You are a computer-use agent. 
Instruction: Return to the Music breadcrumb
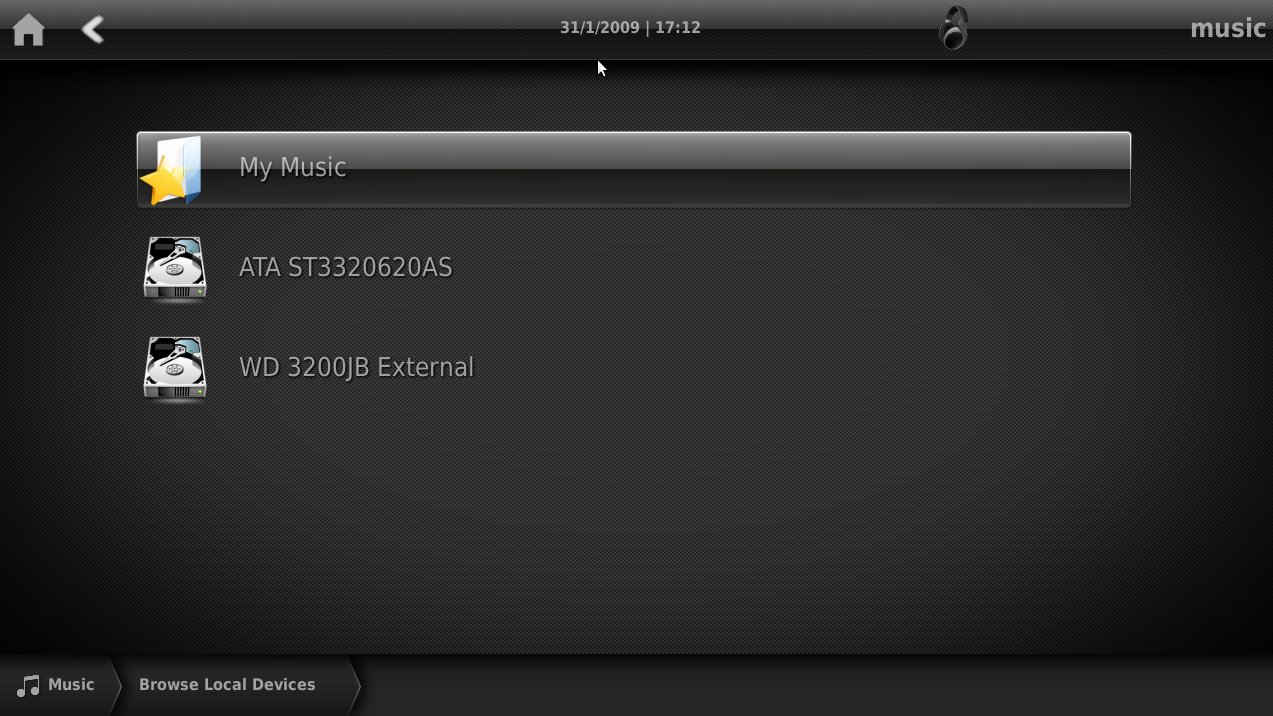[71, 685]
